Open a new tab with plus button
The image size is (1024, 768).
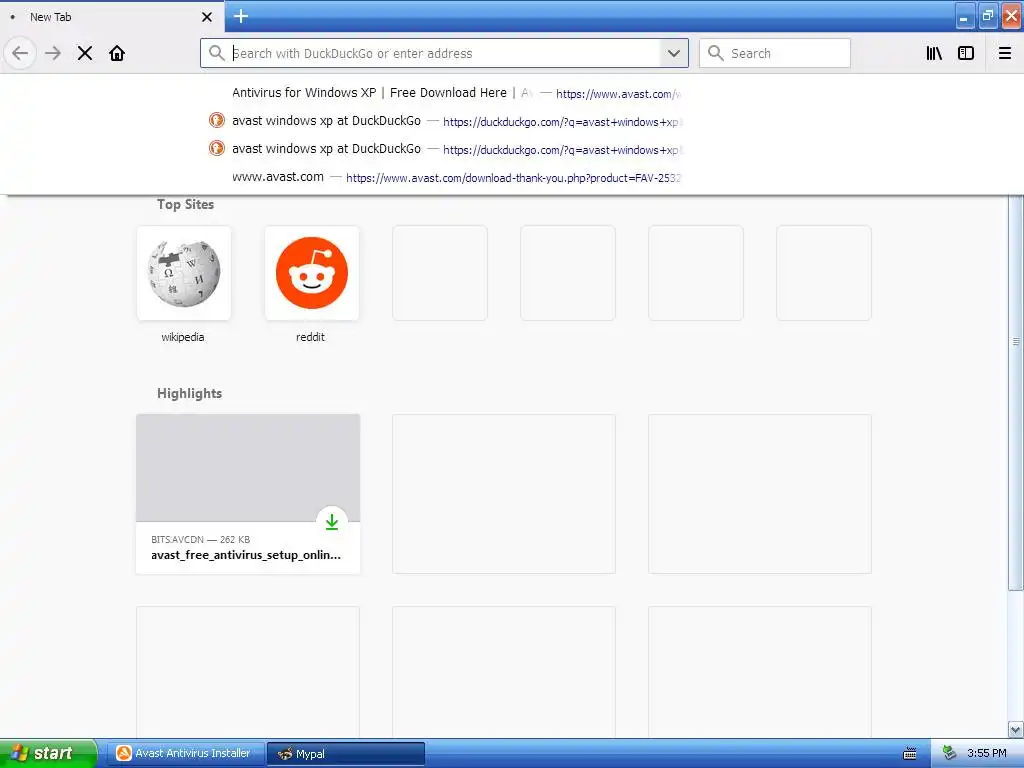[x=241, y=16]
